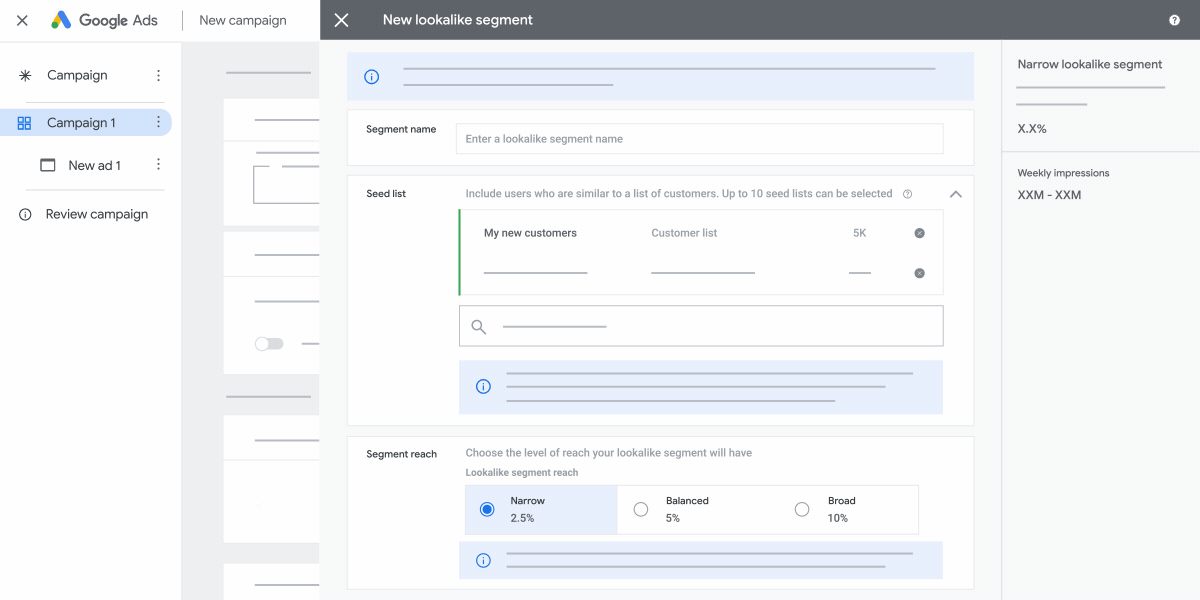Select the Broad 10% reach option
This screenshot has height=600, width=1200.
click(802, 509)
